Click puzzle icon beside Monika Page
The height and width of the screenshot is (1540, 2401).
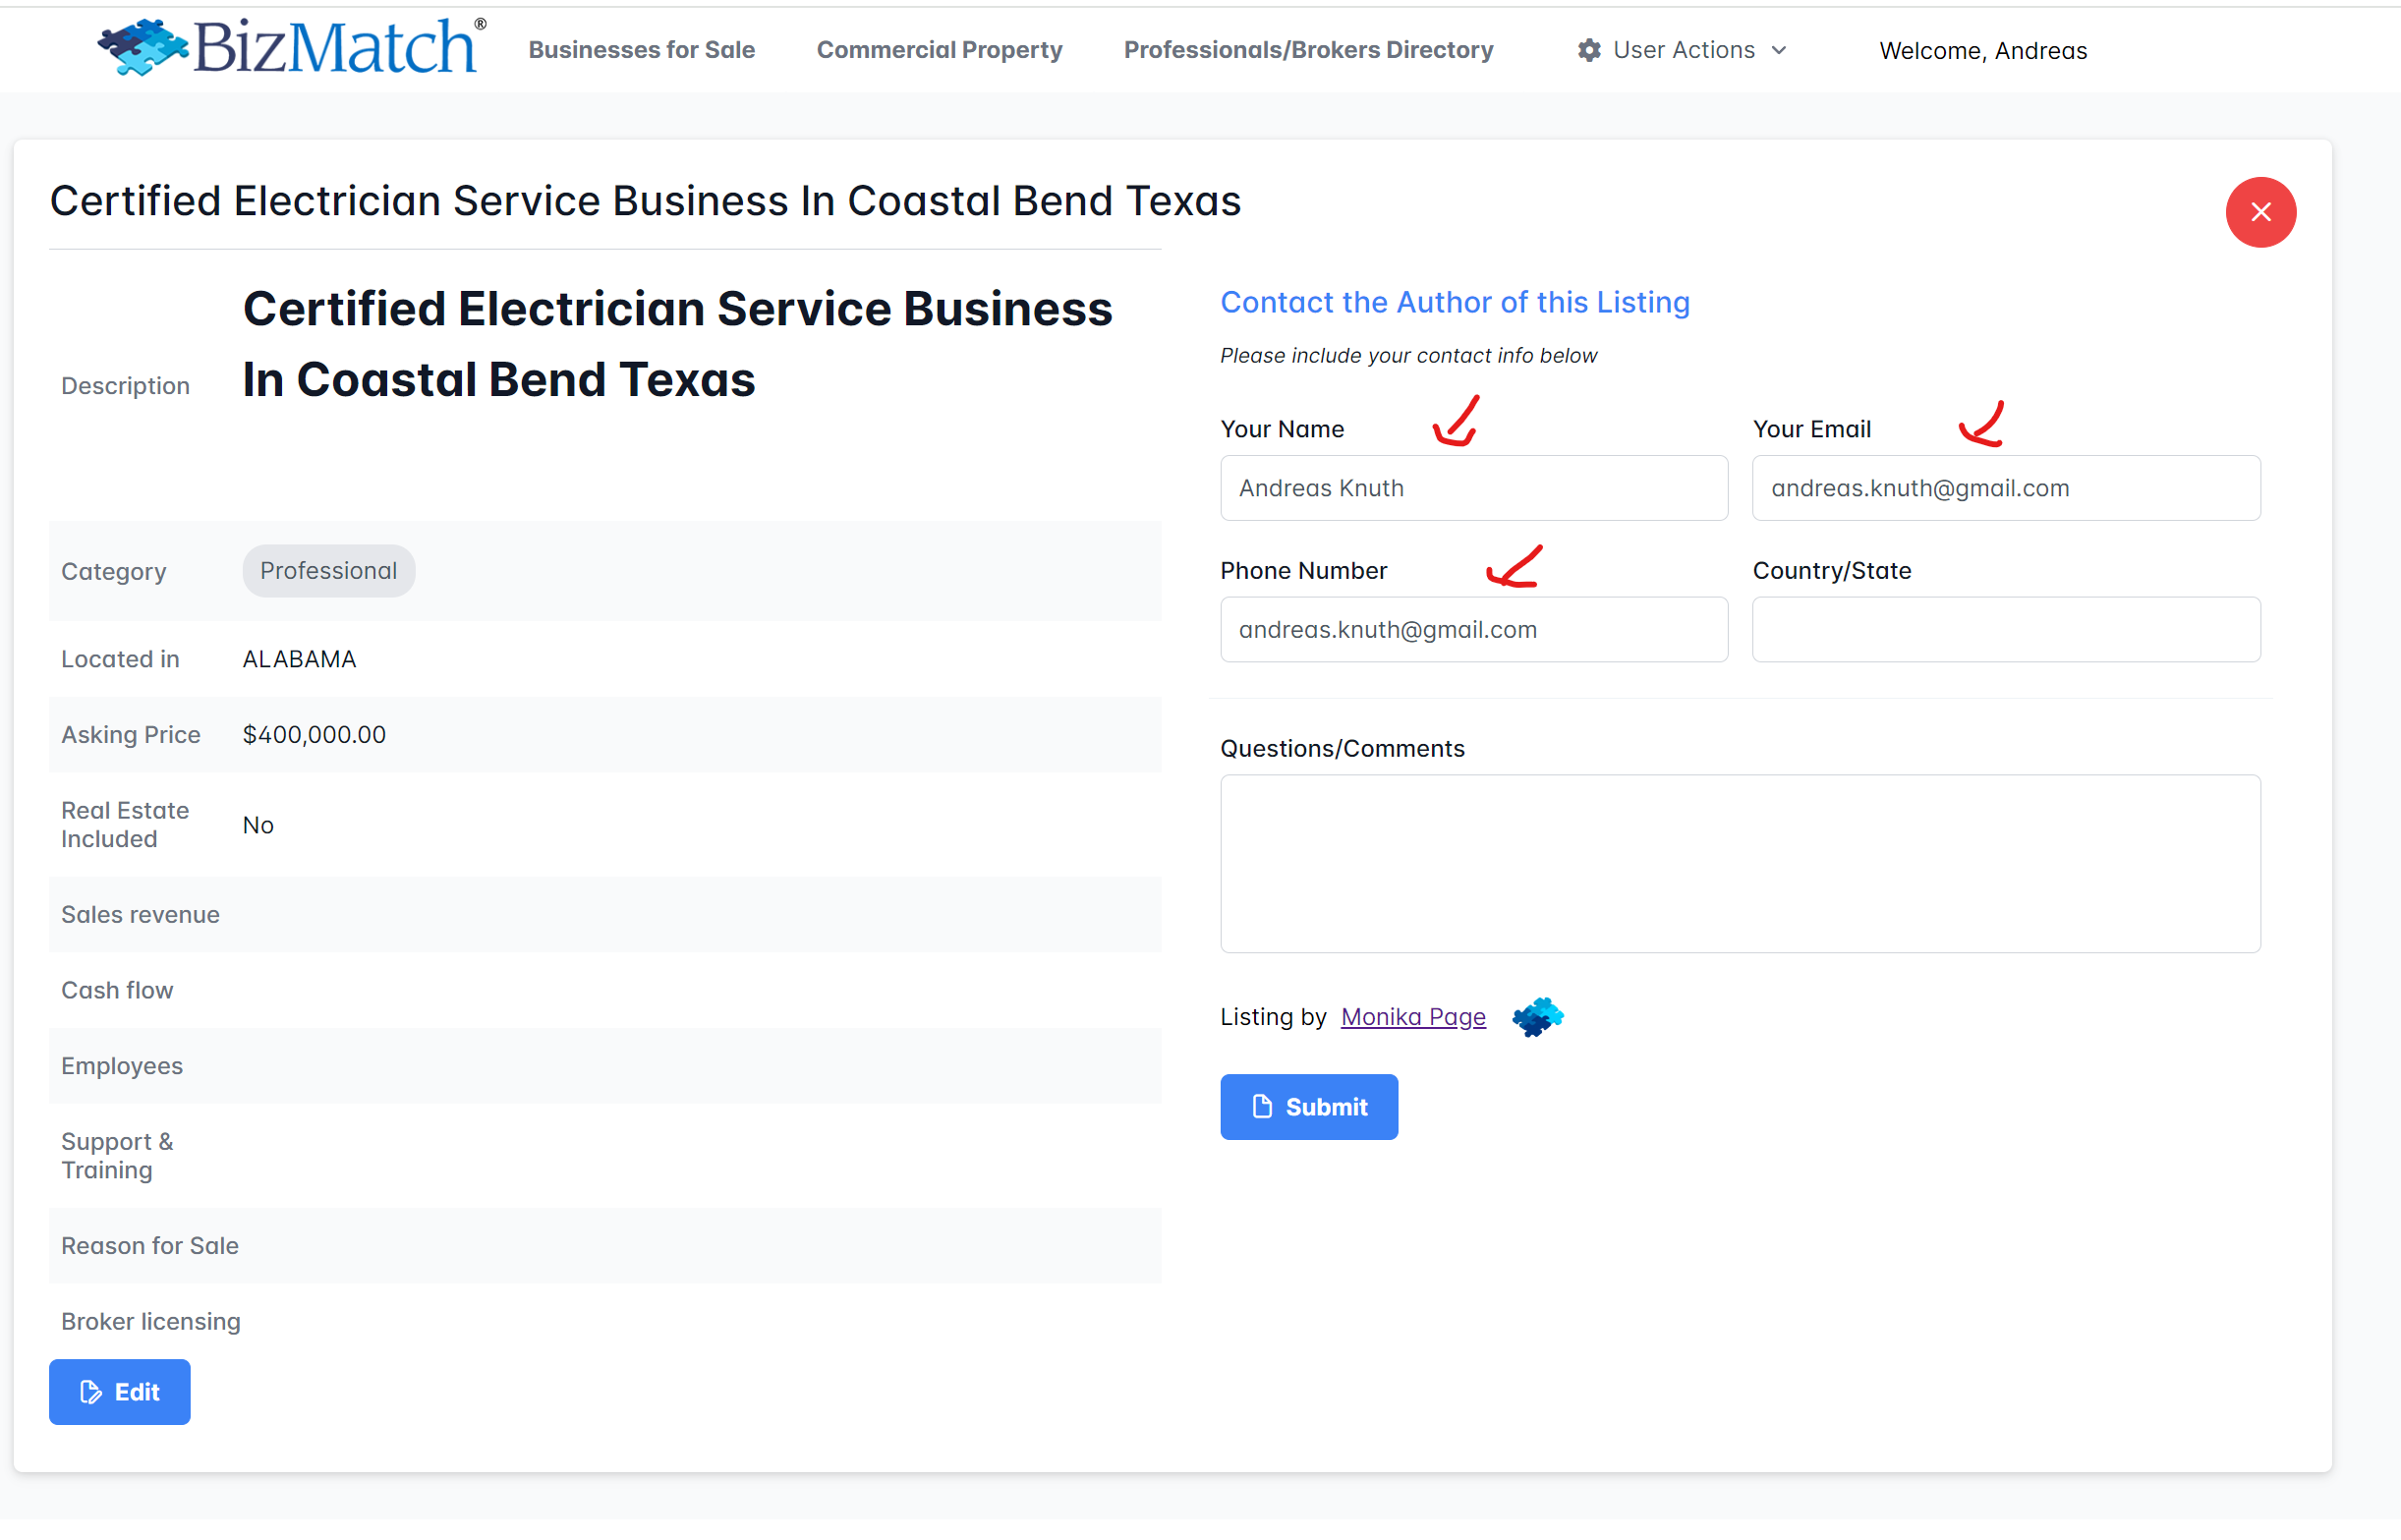point(1537,1017)
